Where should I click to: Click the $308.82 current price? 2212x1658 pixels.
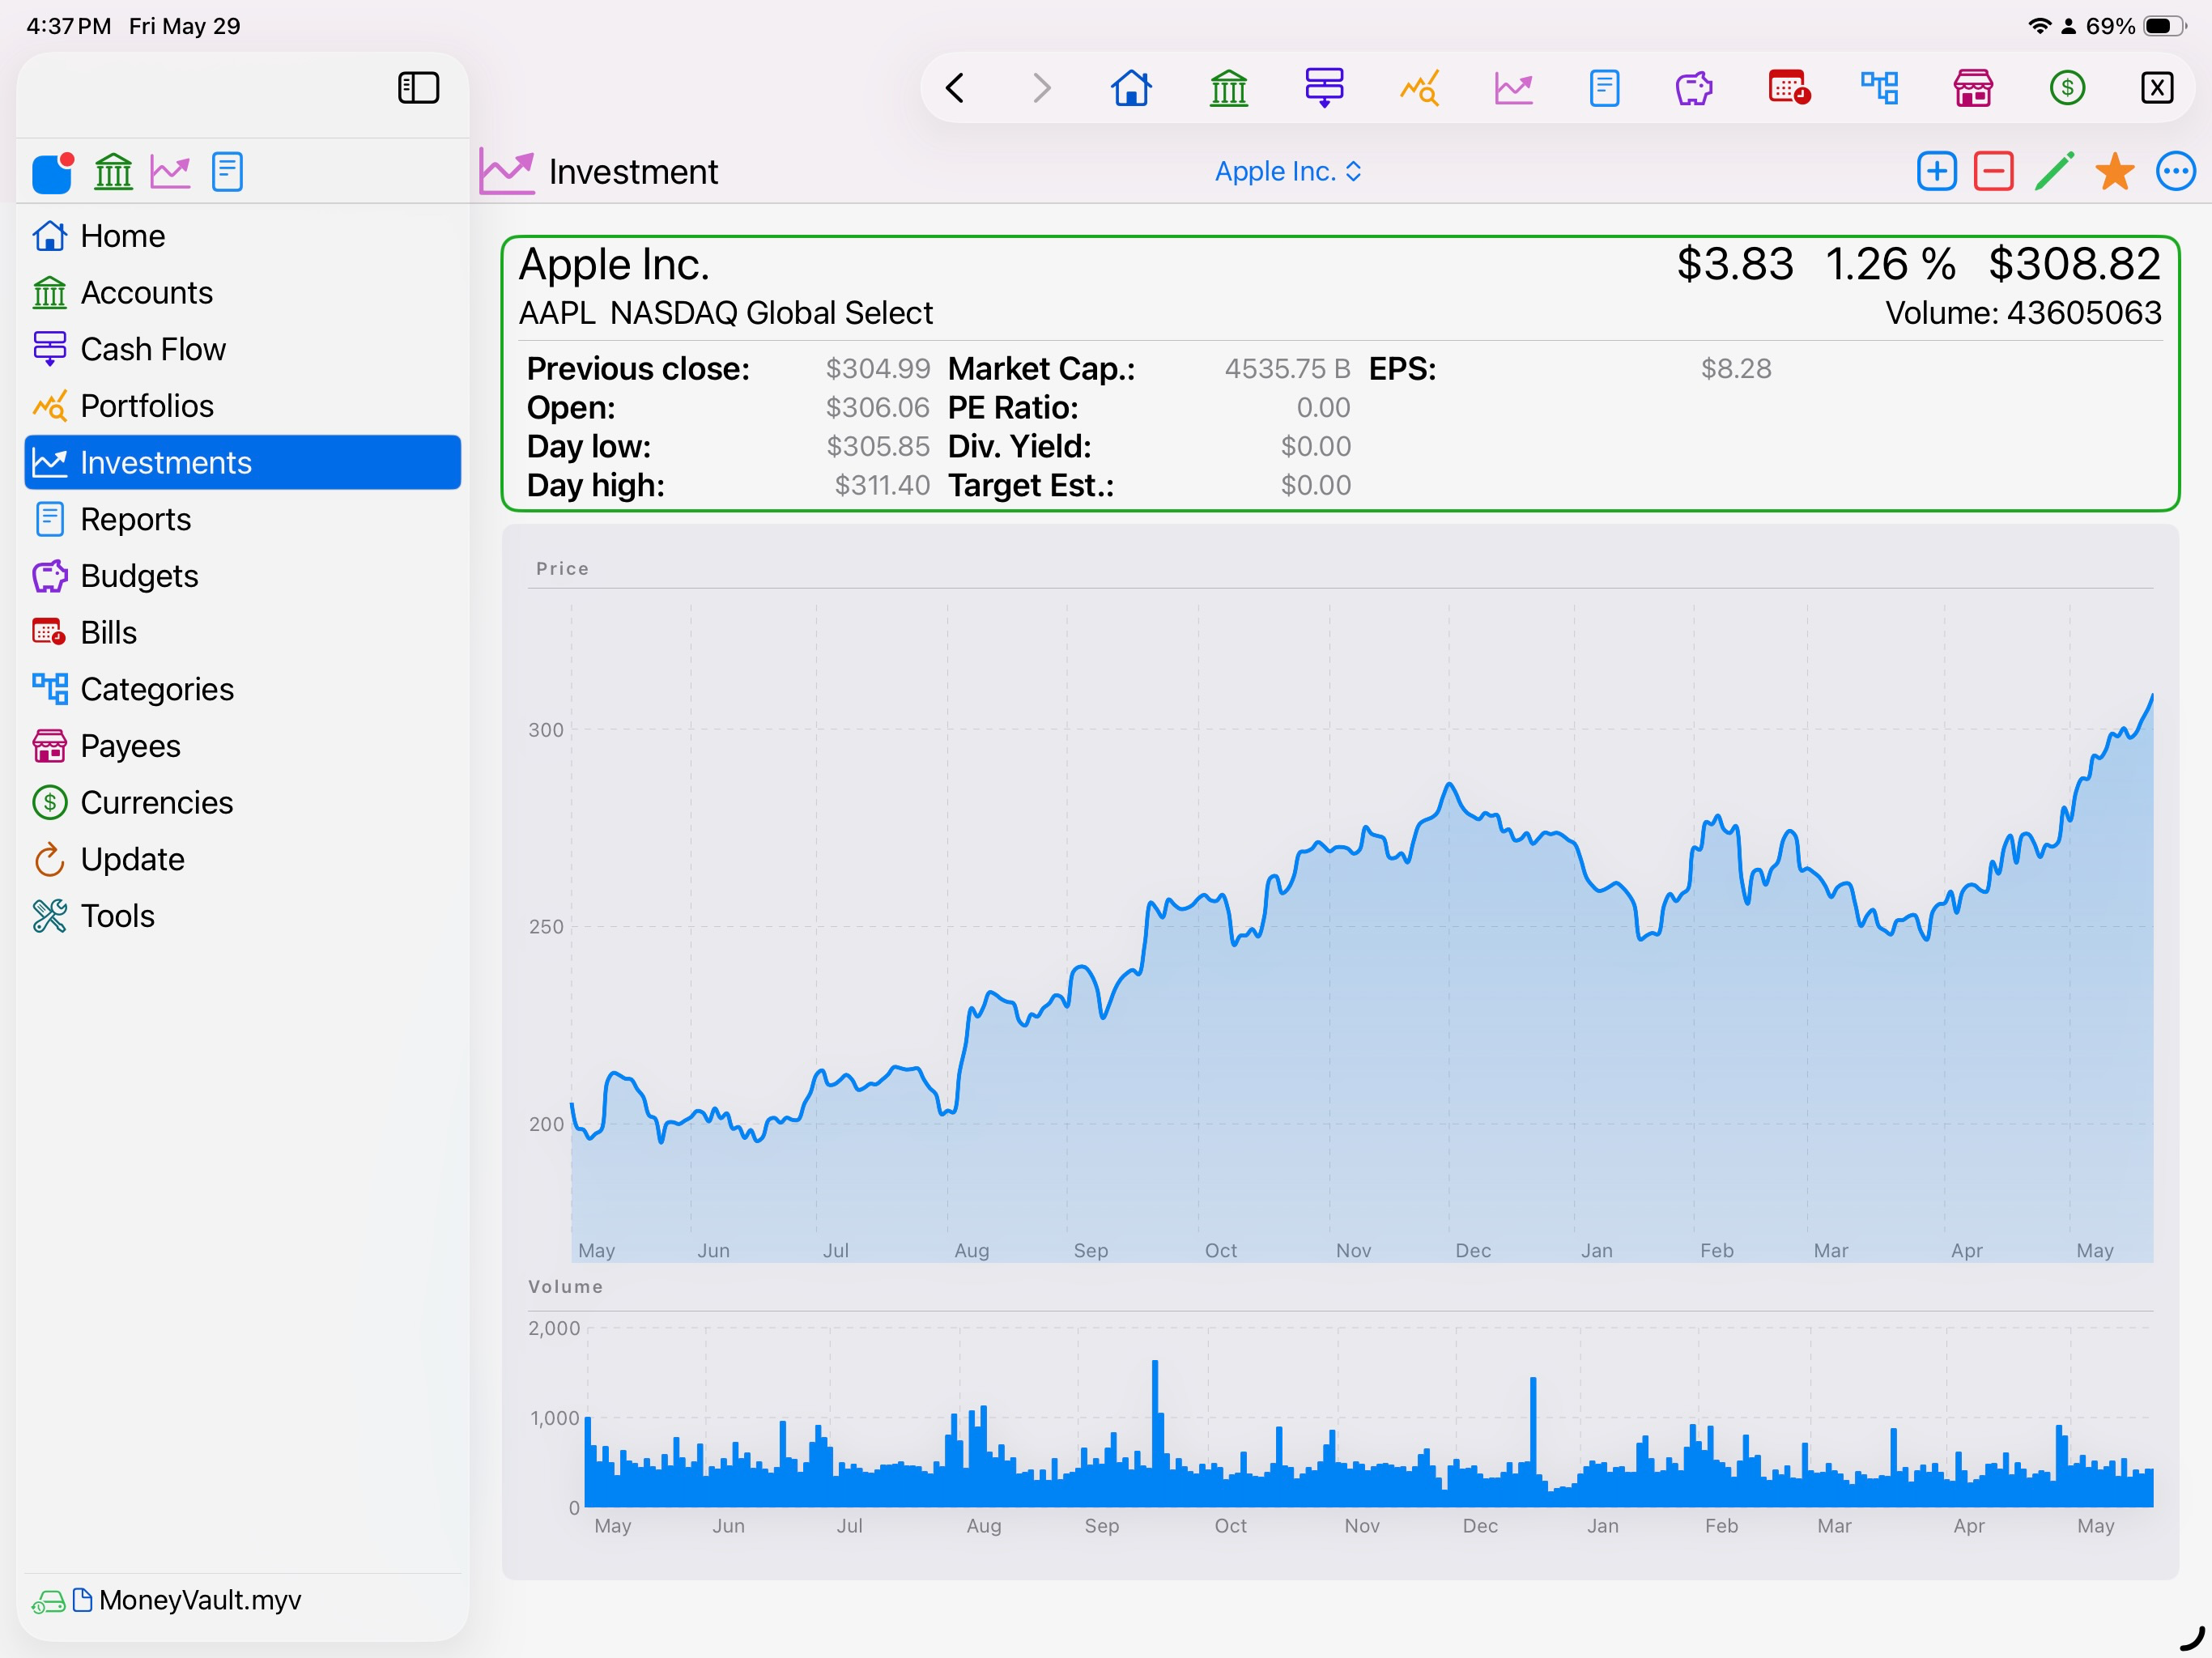click(2074, 264)
